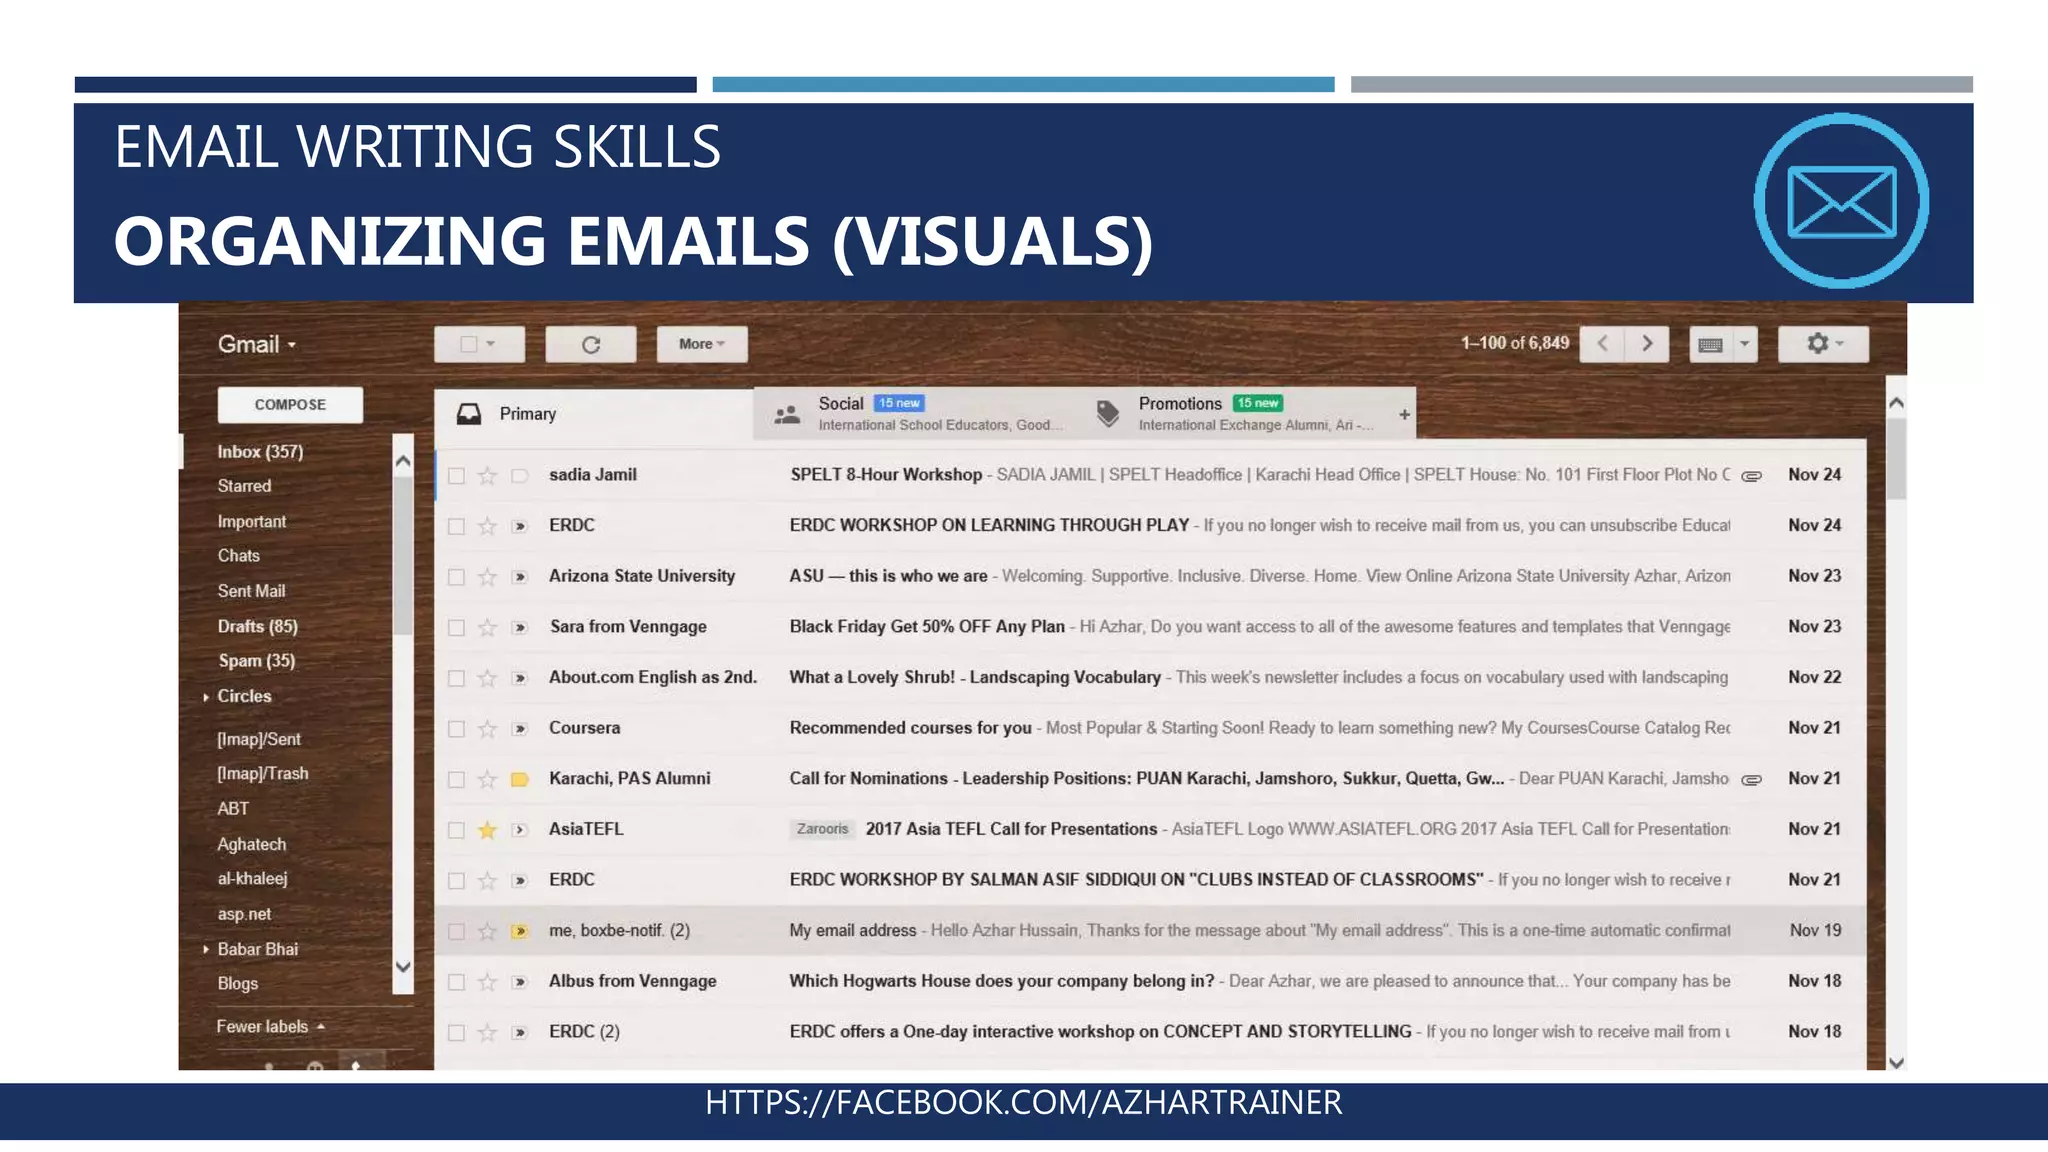Click the Primary tab inbox icon

469,414
